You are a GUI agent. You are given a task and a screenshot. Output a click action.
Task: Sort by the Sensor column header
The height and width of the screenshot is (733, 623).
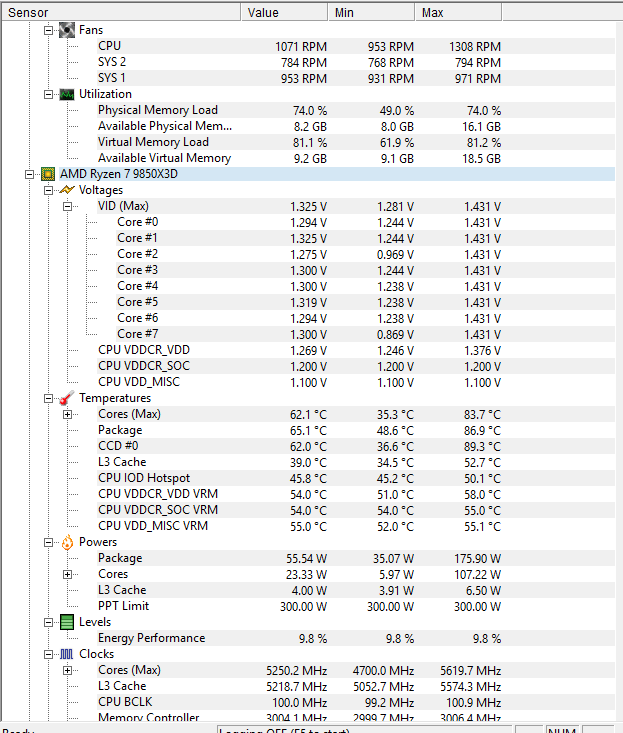coord(121,13)
